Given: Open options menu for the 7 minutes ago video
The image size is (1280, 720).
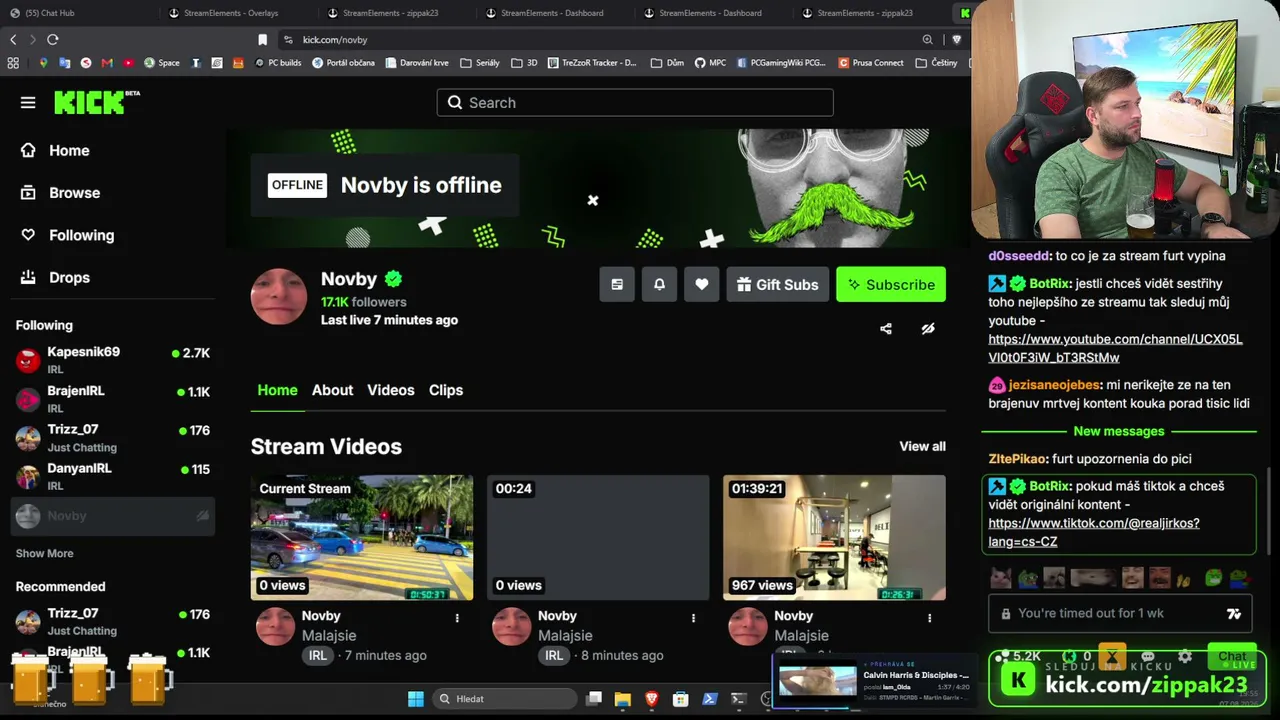Looking at the screenshot, I should pos(457,618).
